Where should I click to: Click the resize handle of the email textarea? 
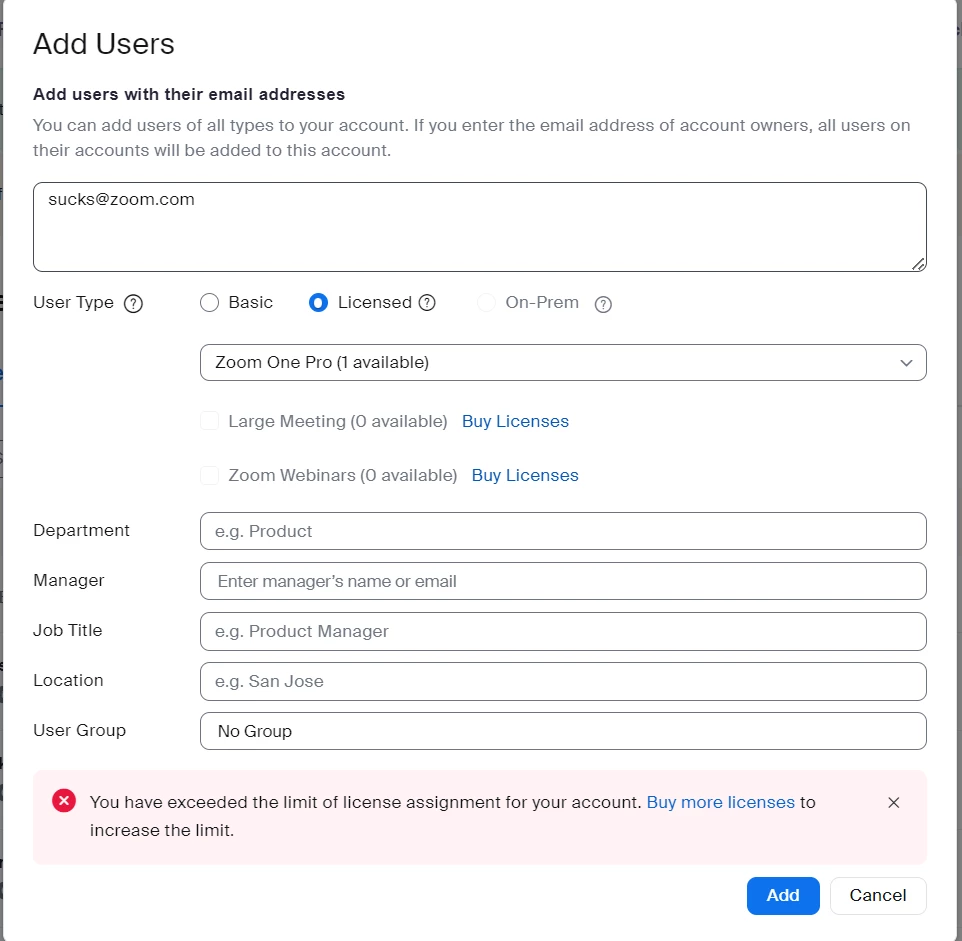pos(918,264)
